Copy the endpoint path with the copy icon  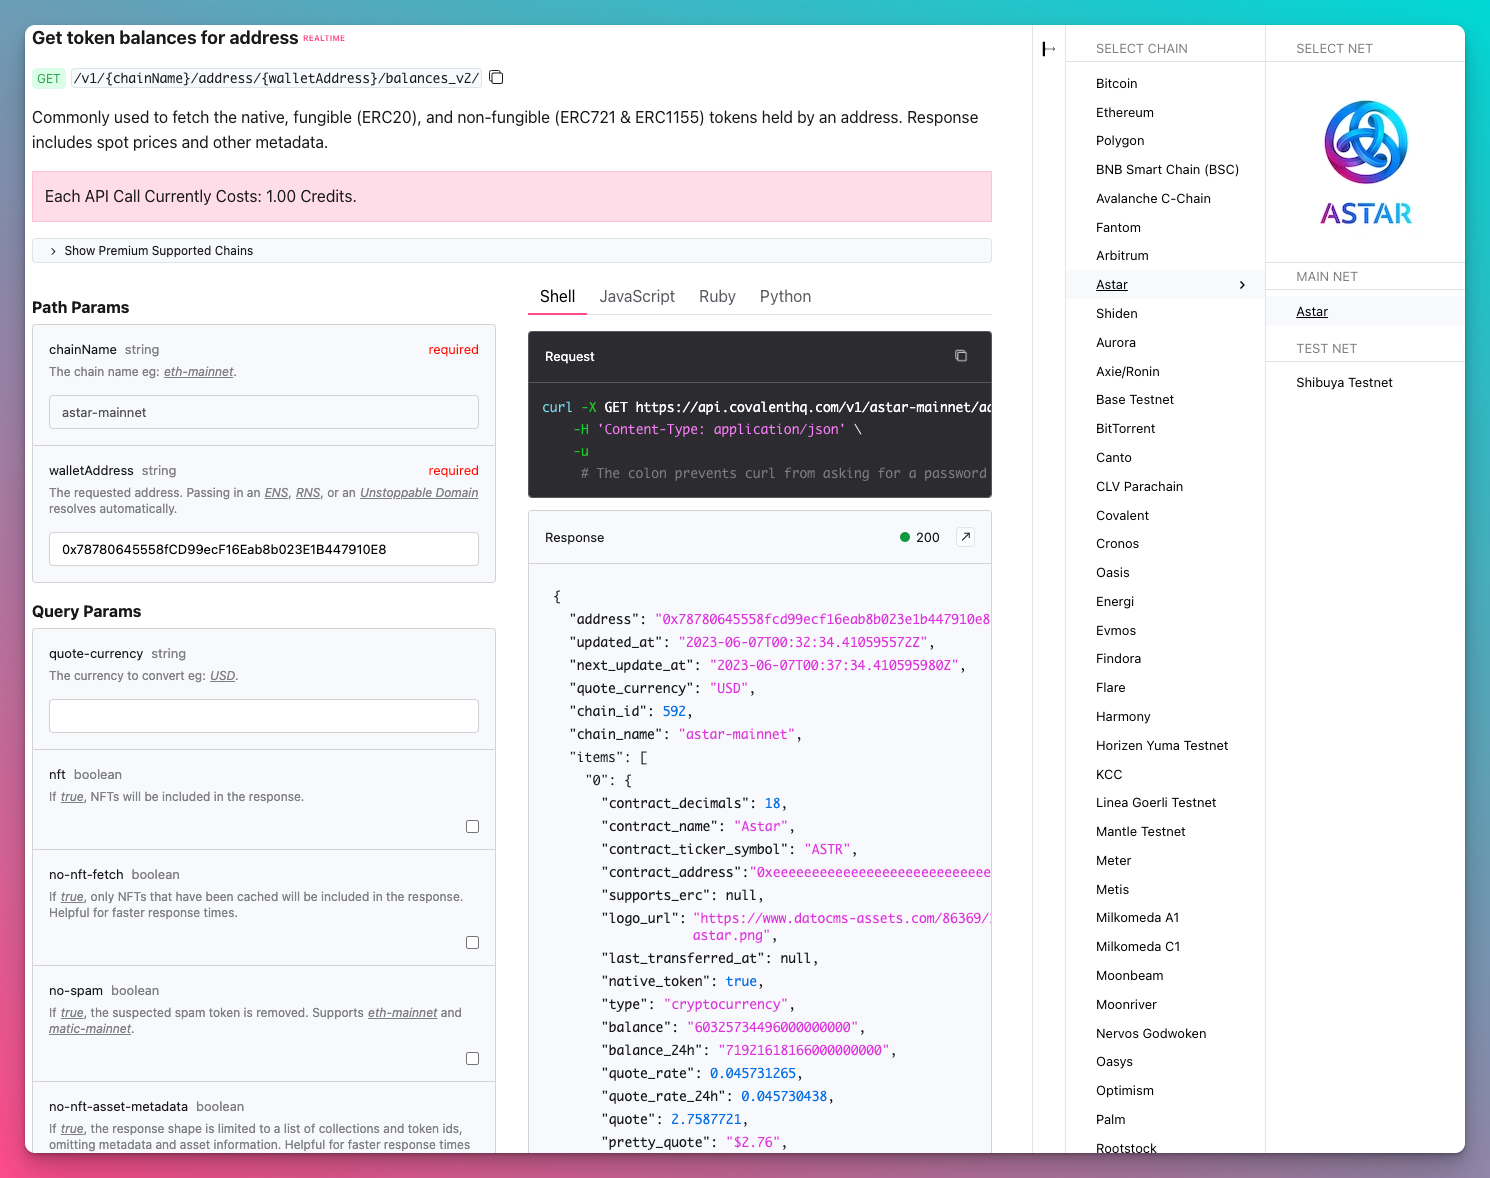coord(496,77)
